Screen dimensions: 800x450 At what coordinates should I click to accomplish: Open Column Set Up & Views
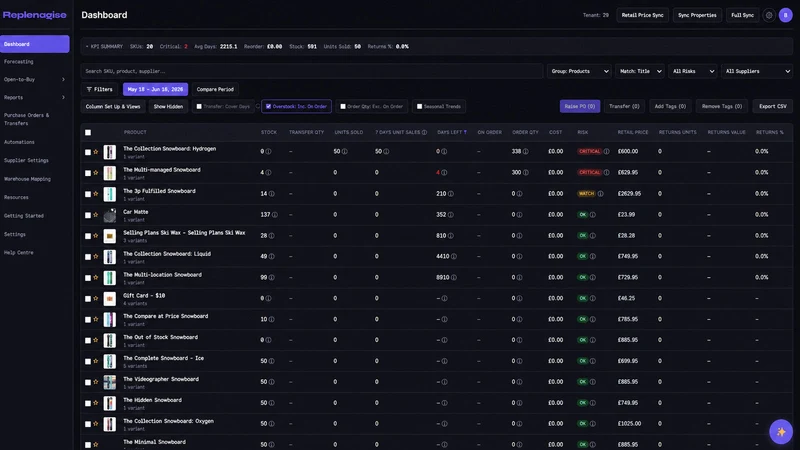113,107
